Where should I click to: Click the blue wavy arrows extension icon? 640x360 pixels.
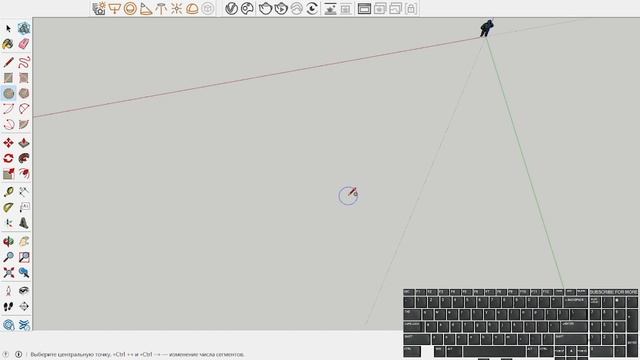point(24,325)
